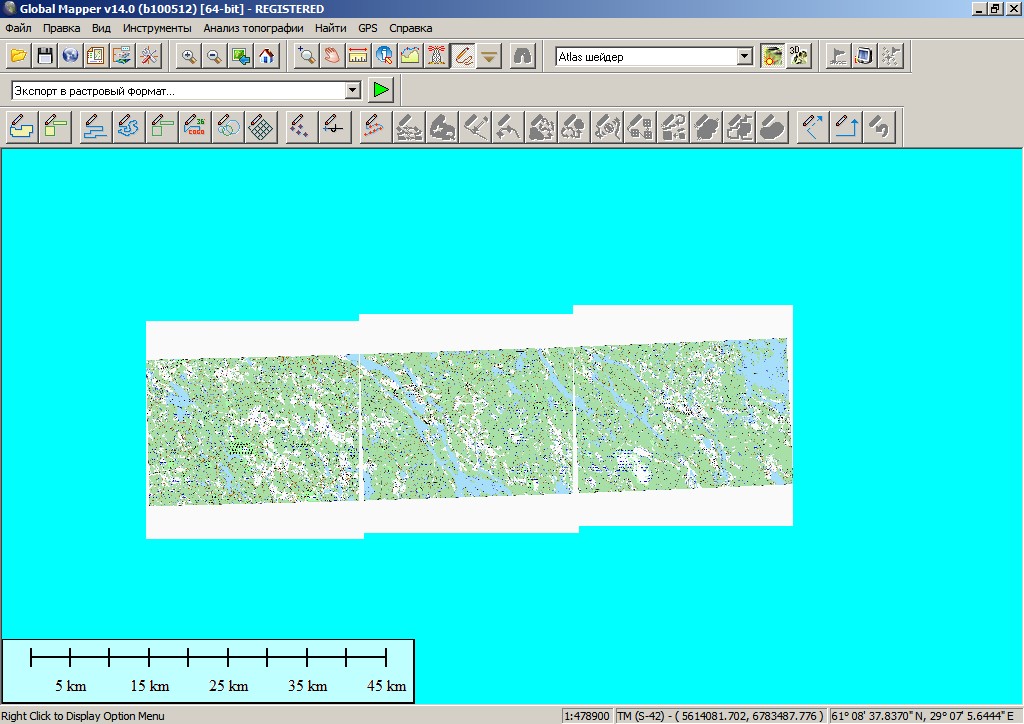Select the Zoom In magnifier tool
The image size is (1024, 724).
(188, 56)
